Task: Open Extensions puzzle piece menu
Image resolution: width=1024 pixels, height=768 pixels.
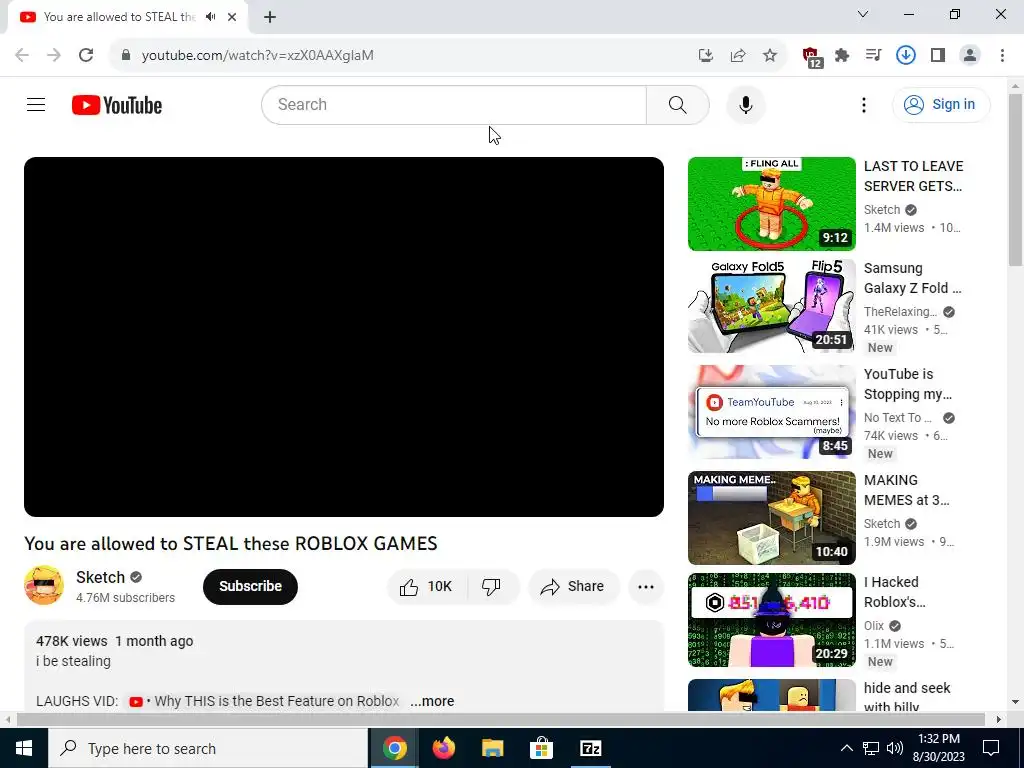Action: (842, 55)
